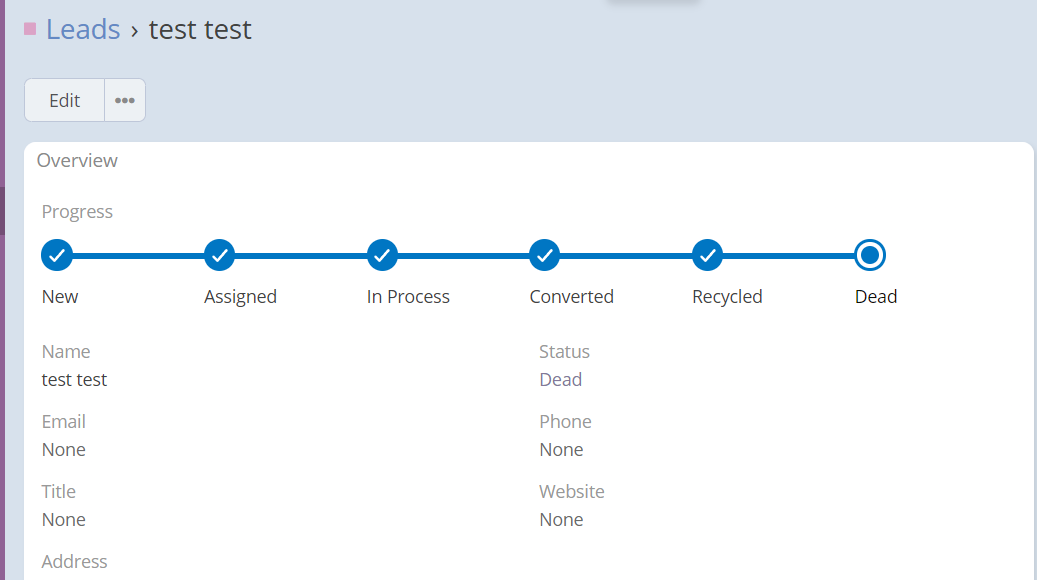Open the three-dots more actions dropdown
Image resolution: width=1037 pixels, height=580 pixels.
pos(125,100)
